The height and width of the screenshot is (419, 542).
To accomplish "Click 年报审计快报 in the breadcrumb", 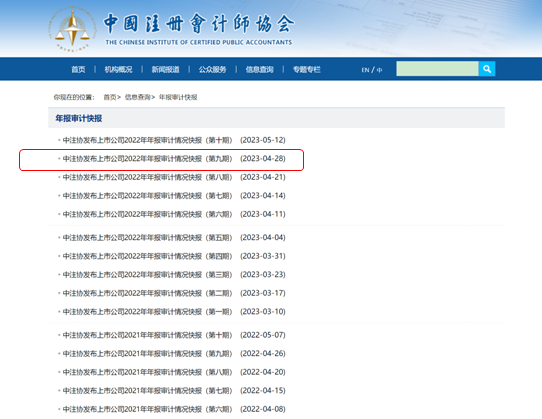I will (178, 97).
